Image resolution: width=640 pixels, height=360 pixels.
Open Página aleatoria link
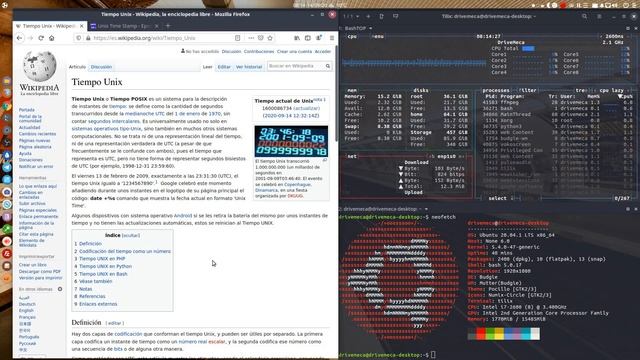[35, 147]
